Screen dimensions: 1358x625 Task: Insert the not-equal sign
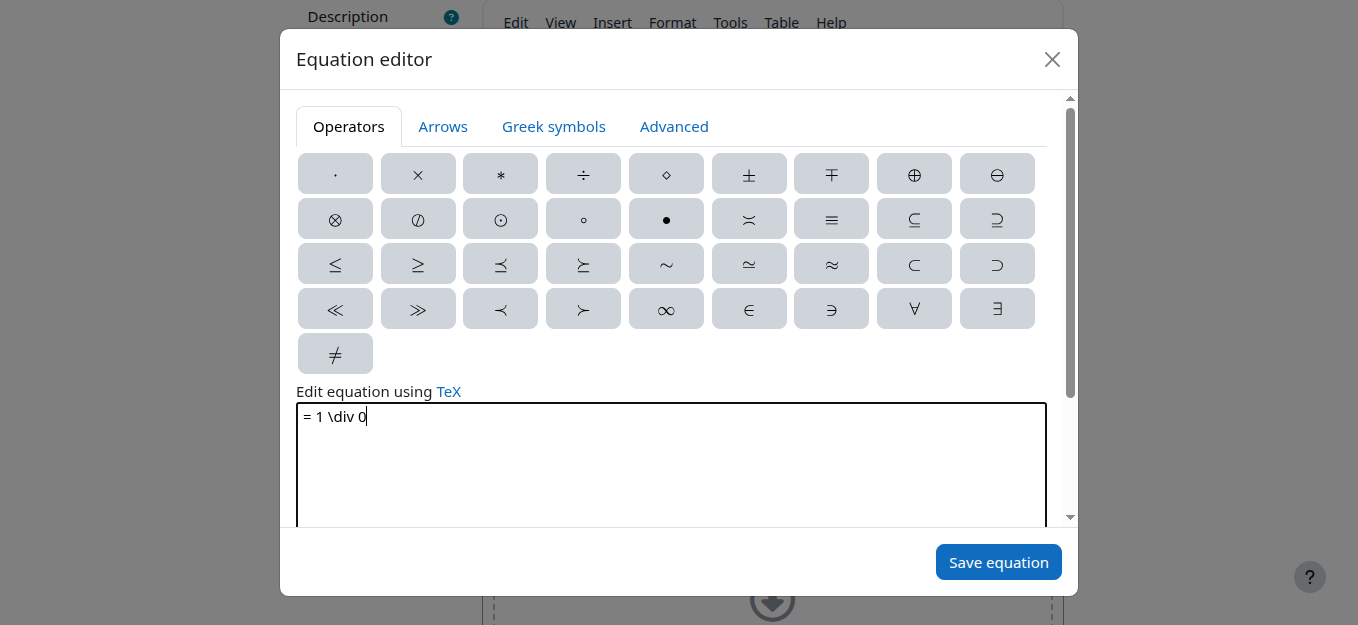[x=335, y=354]
